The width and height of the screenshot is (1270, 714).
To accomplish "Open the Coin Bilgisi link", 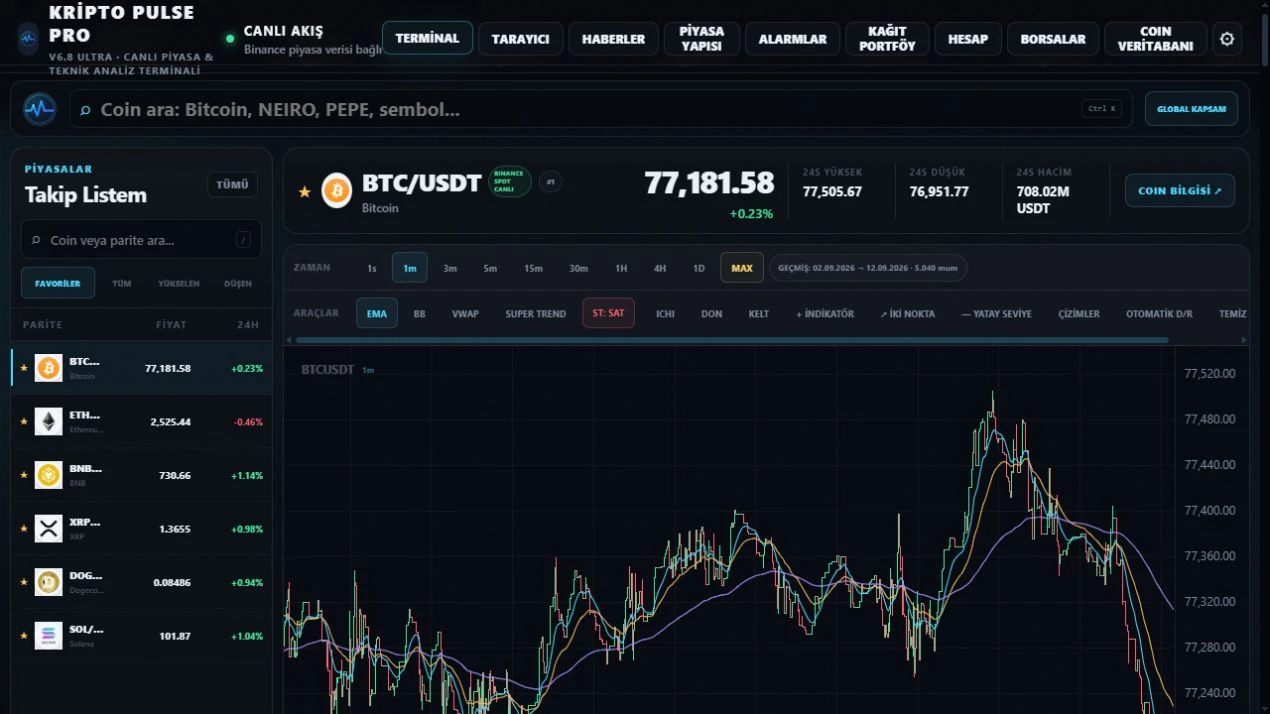I will [x=1180, y=190].
